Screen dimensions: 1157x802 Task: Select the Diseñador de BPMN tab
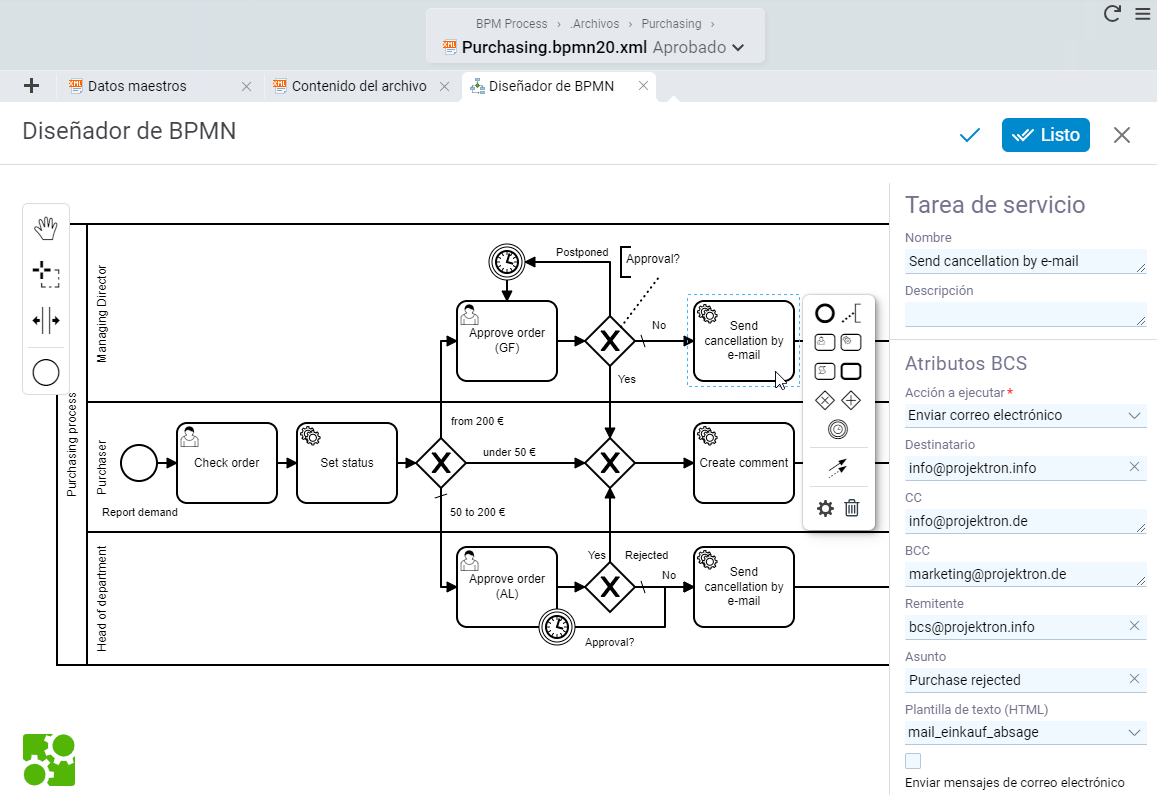coord(551,86)
